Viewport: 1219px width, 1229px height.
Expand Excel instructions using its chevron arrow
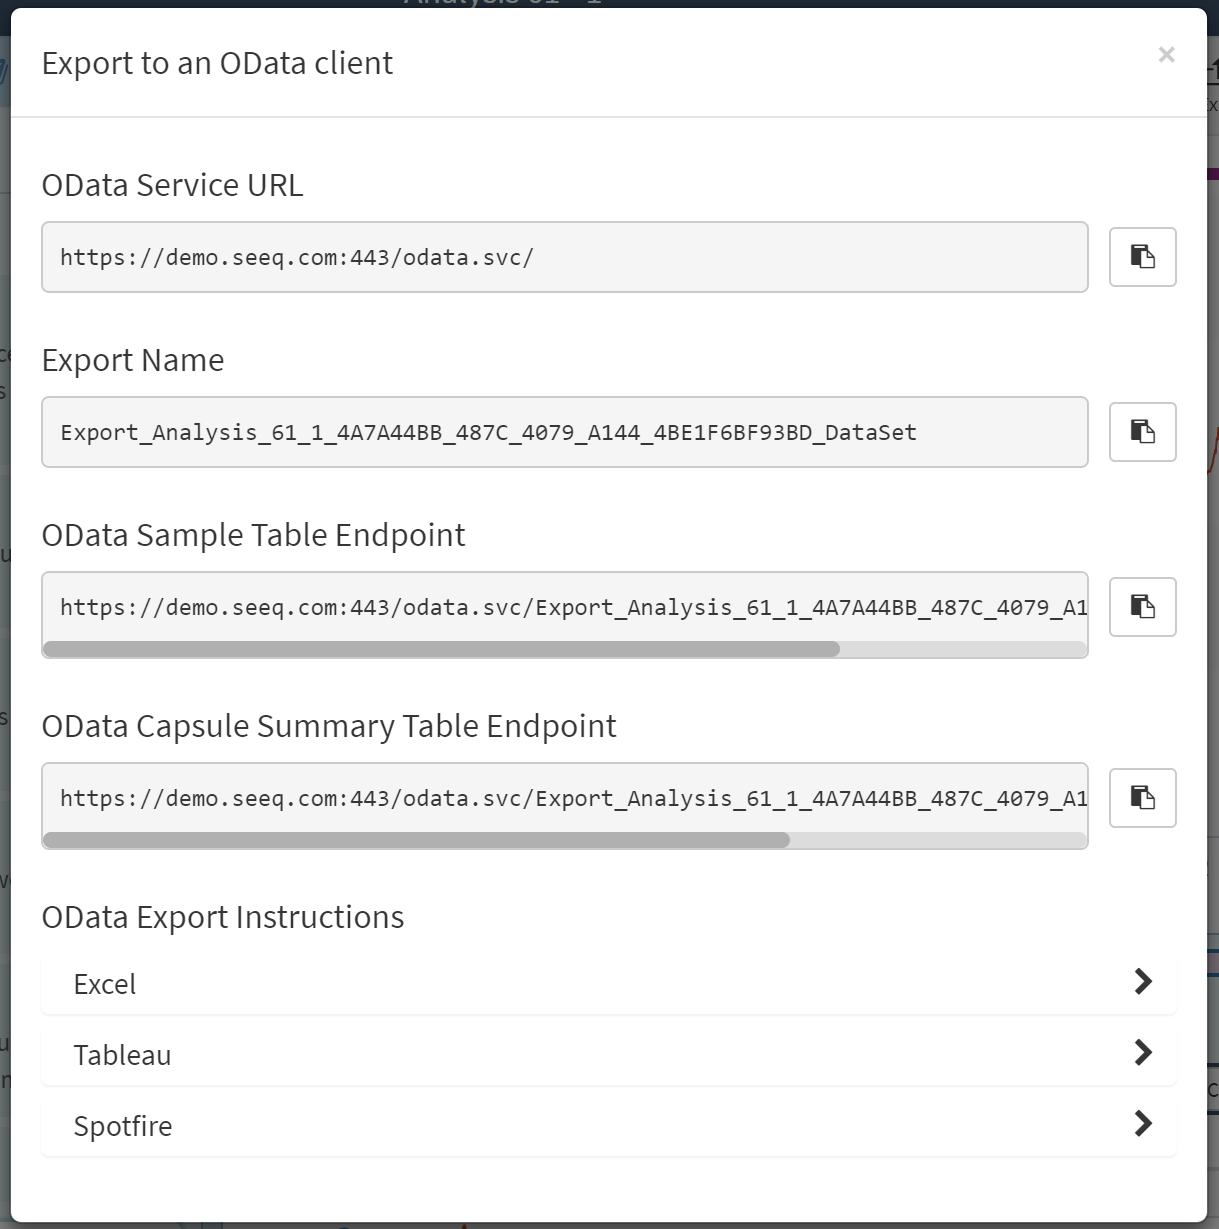click(x=1143, y=982)
